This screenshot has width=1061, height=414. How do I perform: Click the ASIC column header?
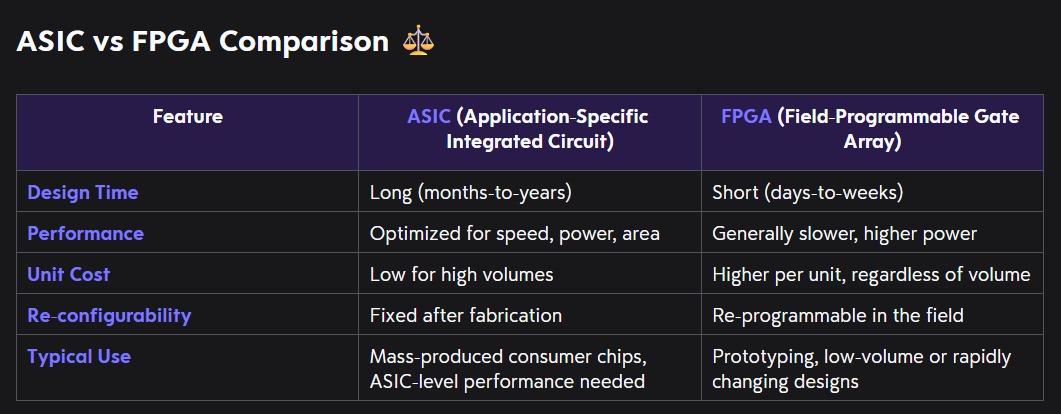coord(527,129)
